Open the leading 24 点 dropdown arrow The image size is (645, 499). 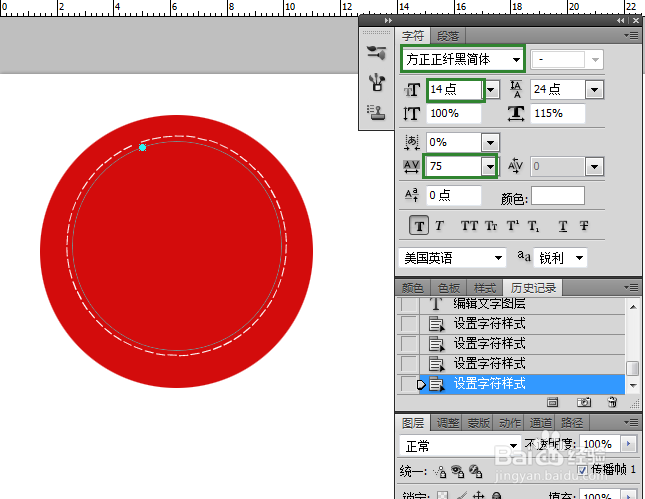594,89
